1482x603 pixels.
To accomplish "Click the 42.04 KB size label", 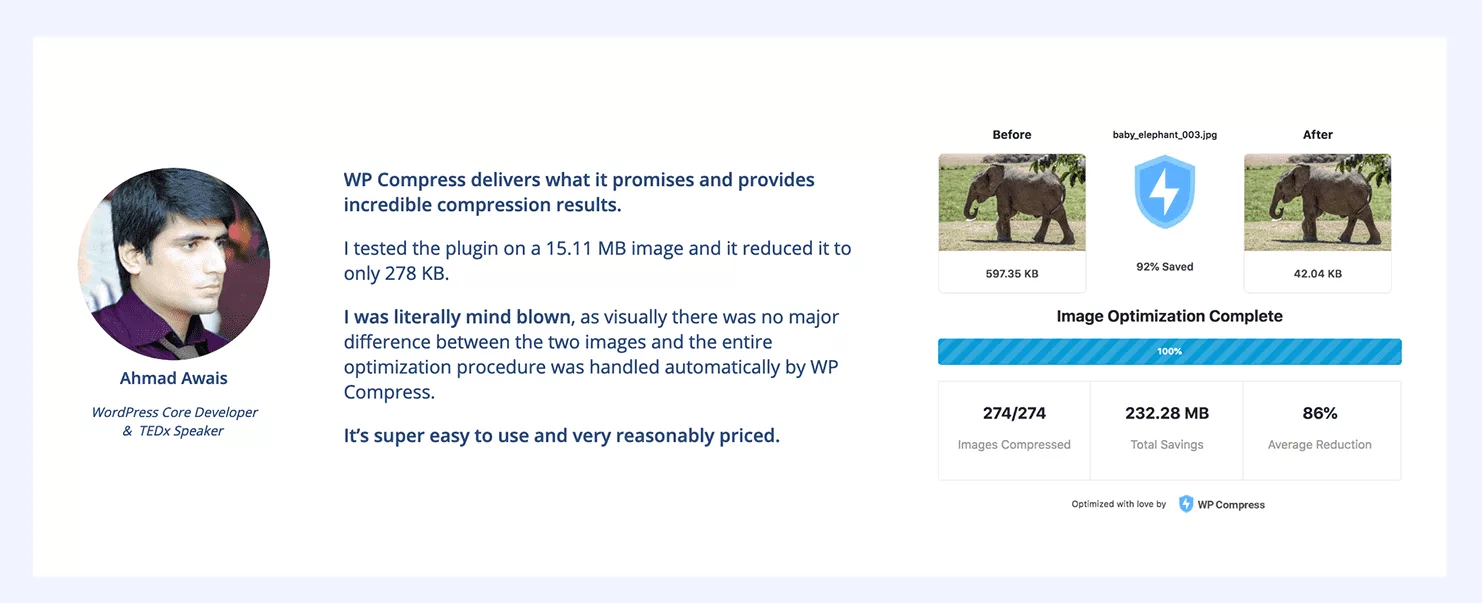I will [1318, 273].
